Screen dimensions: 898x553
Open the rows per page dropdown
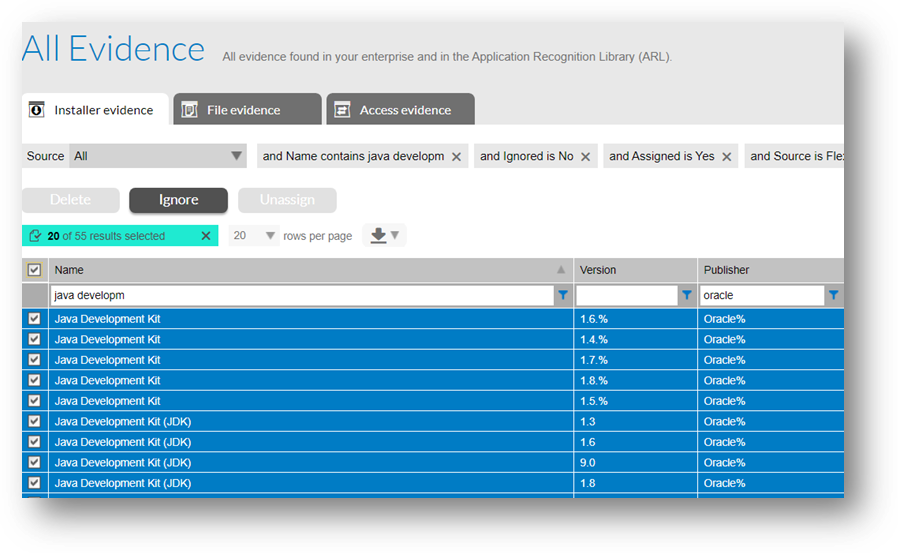click(x=254, y=236)
